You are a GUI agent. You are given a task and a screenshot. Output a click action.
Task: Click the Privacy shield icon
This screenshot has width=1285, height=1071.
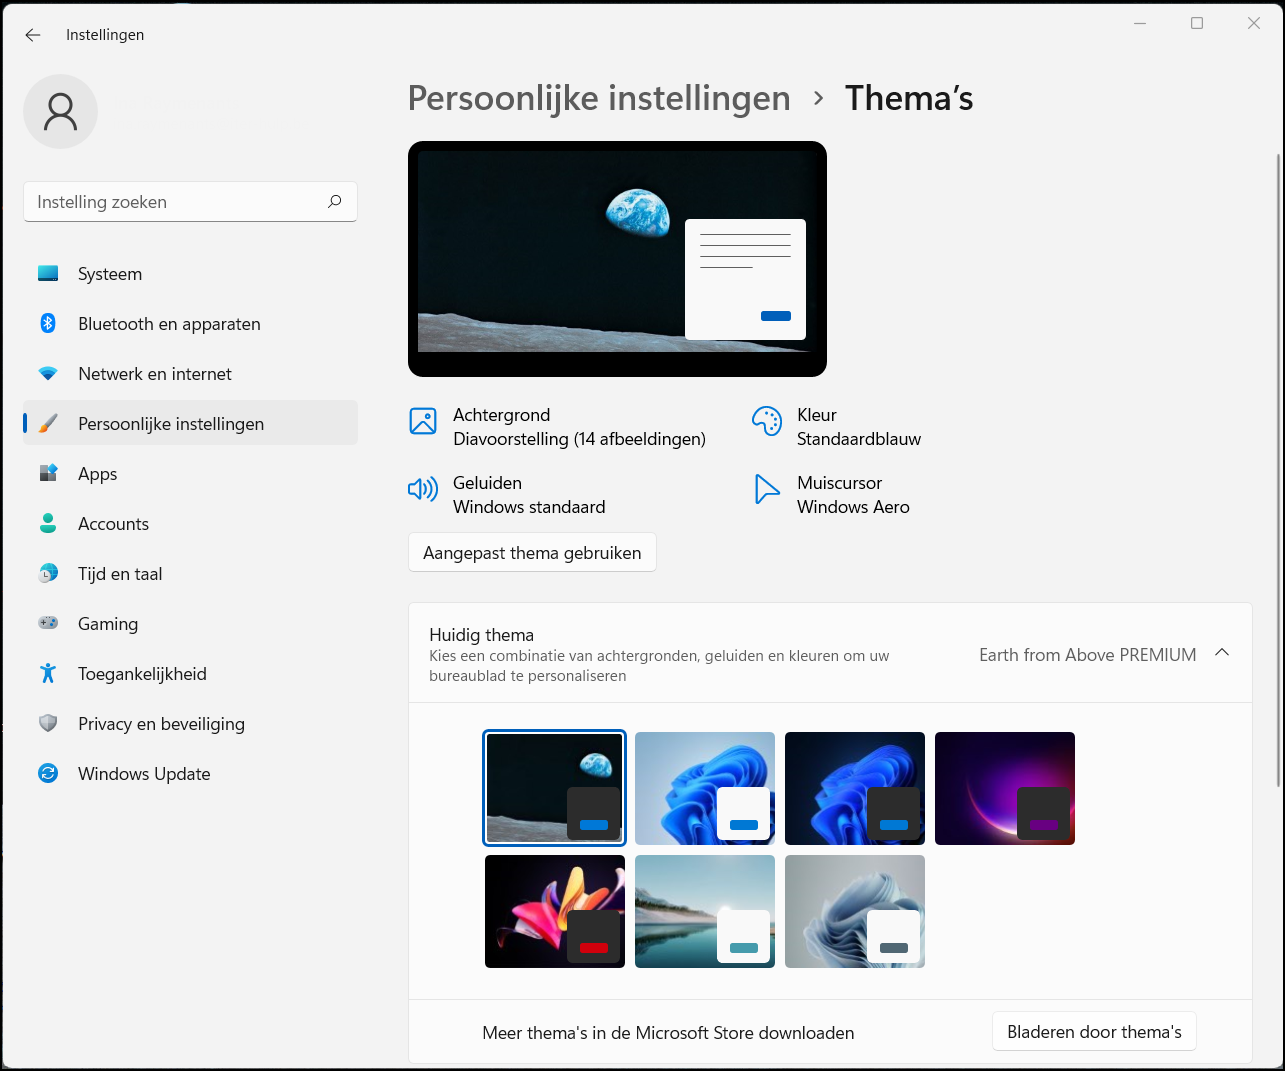48,723
